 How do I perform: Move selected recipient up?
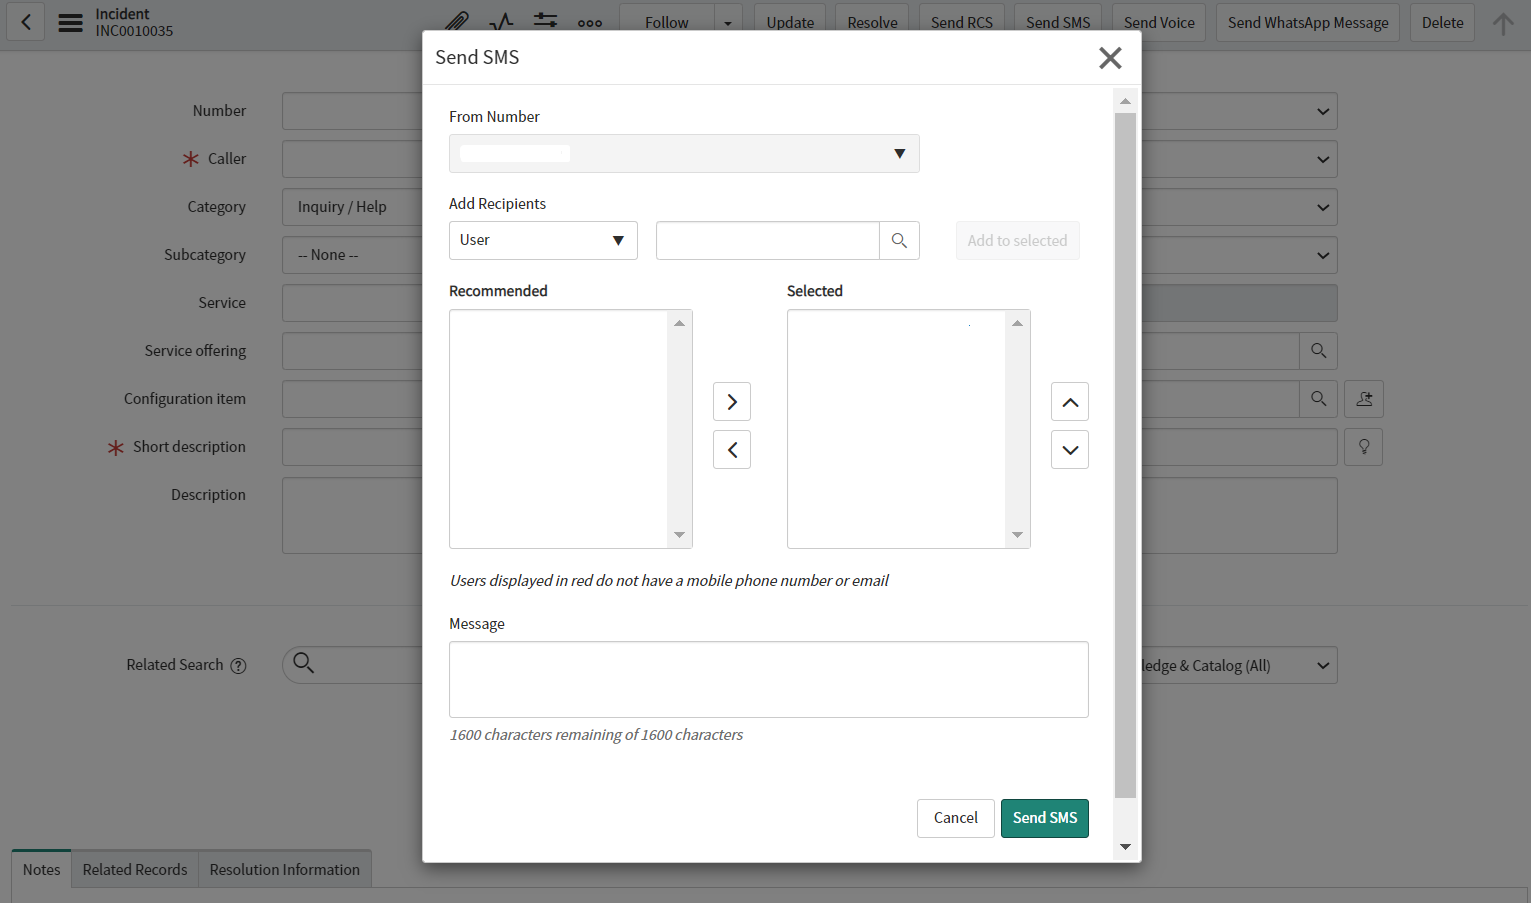[x=1069, y=402]
